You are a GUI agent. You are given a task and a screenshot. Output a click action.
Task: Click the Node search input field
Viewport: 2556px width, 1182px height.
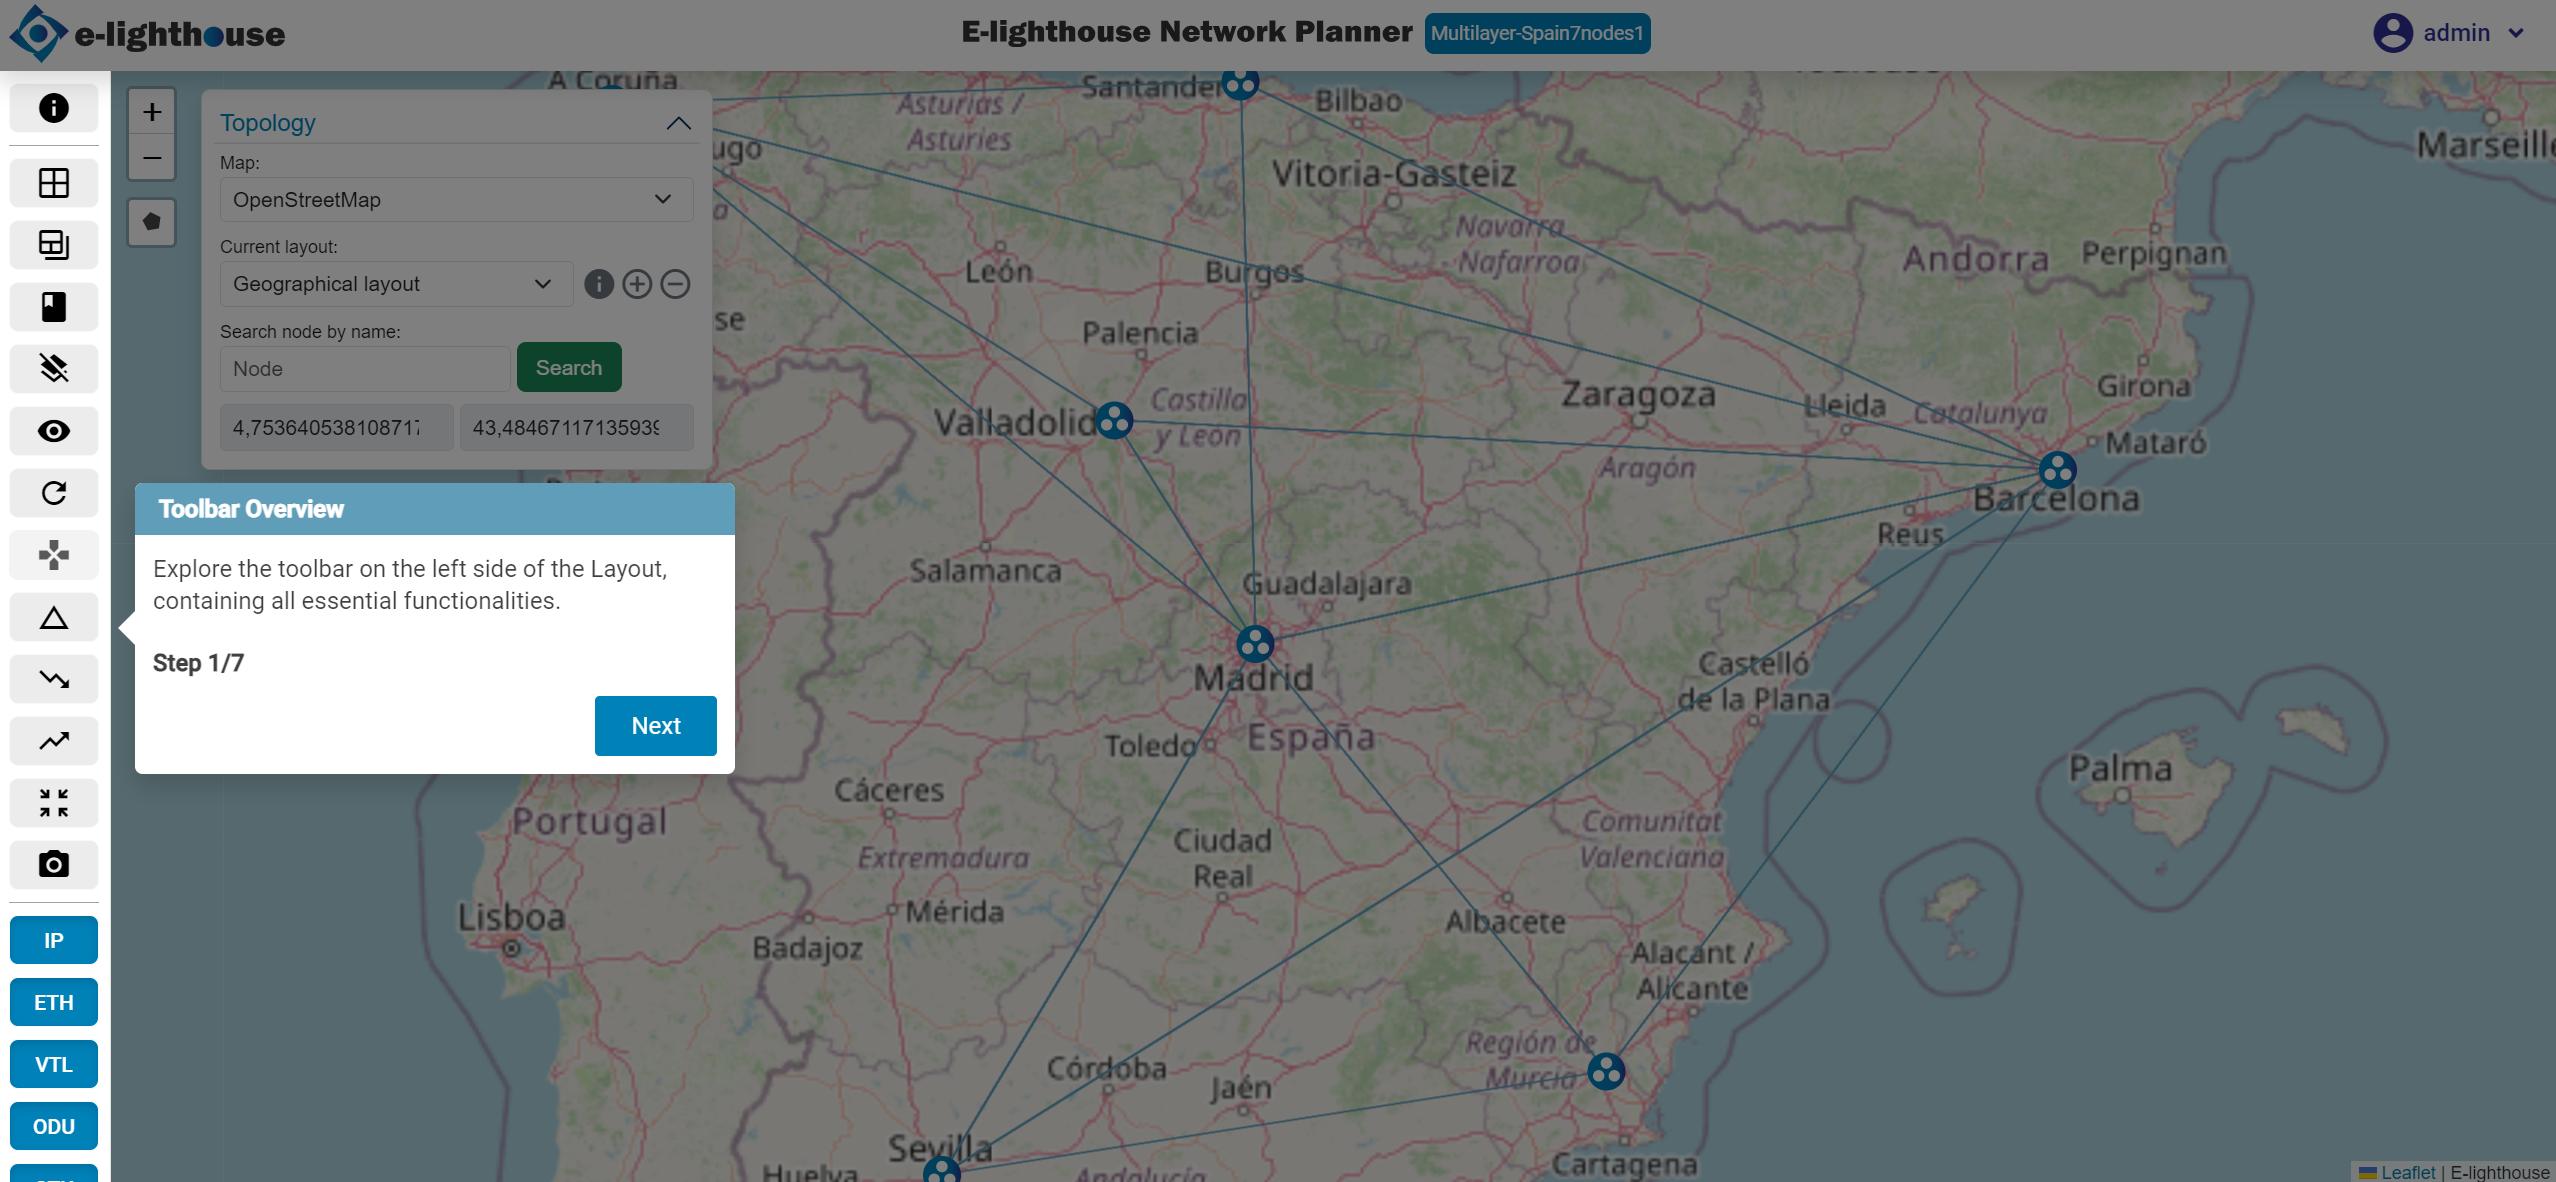tap(365, 369)
